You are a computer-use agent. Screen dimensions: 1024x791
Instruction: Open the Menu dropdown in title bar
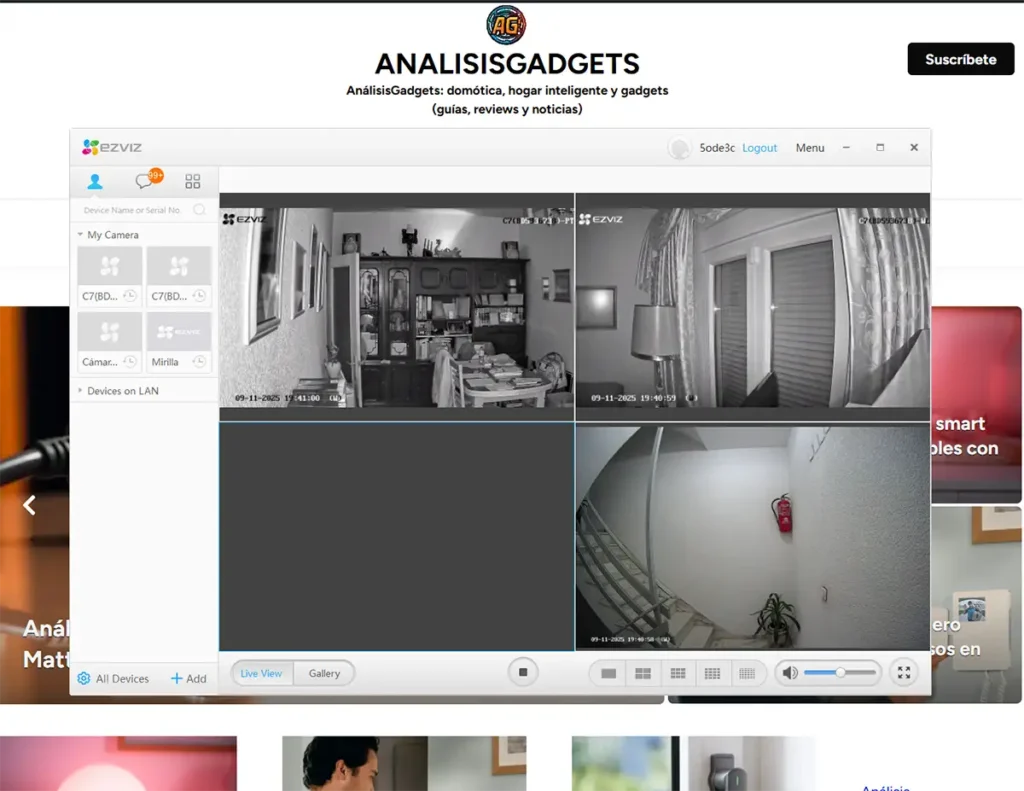click(810, 148)
